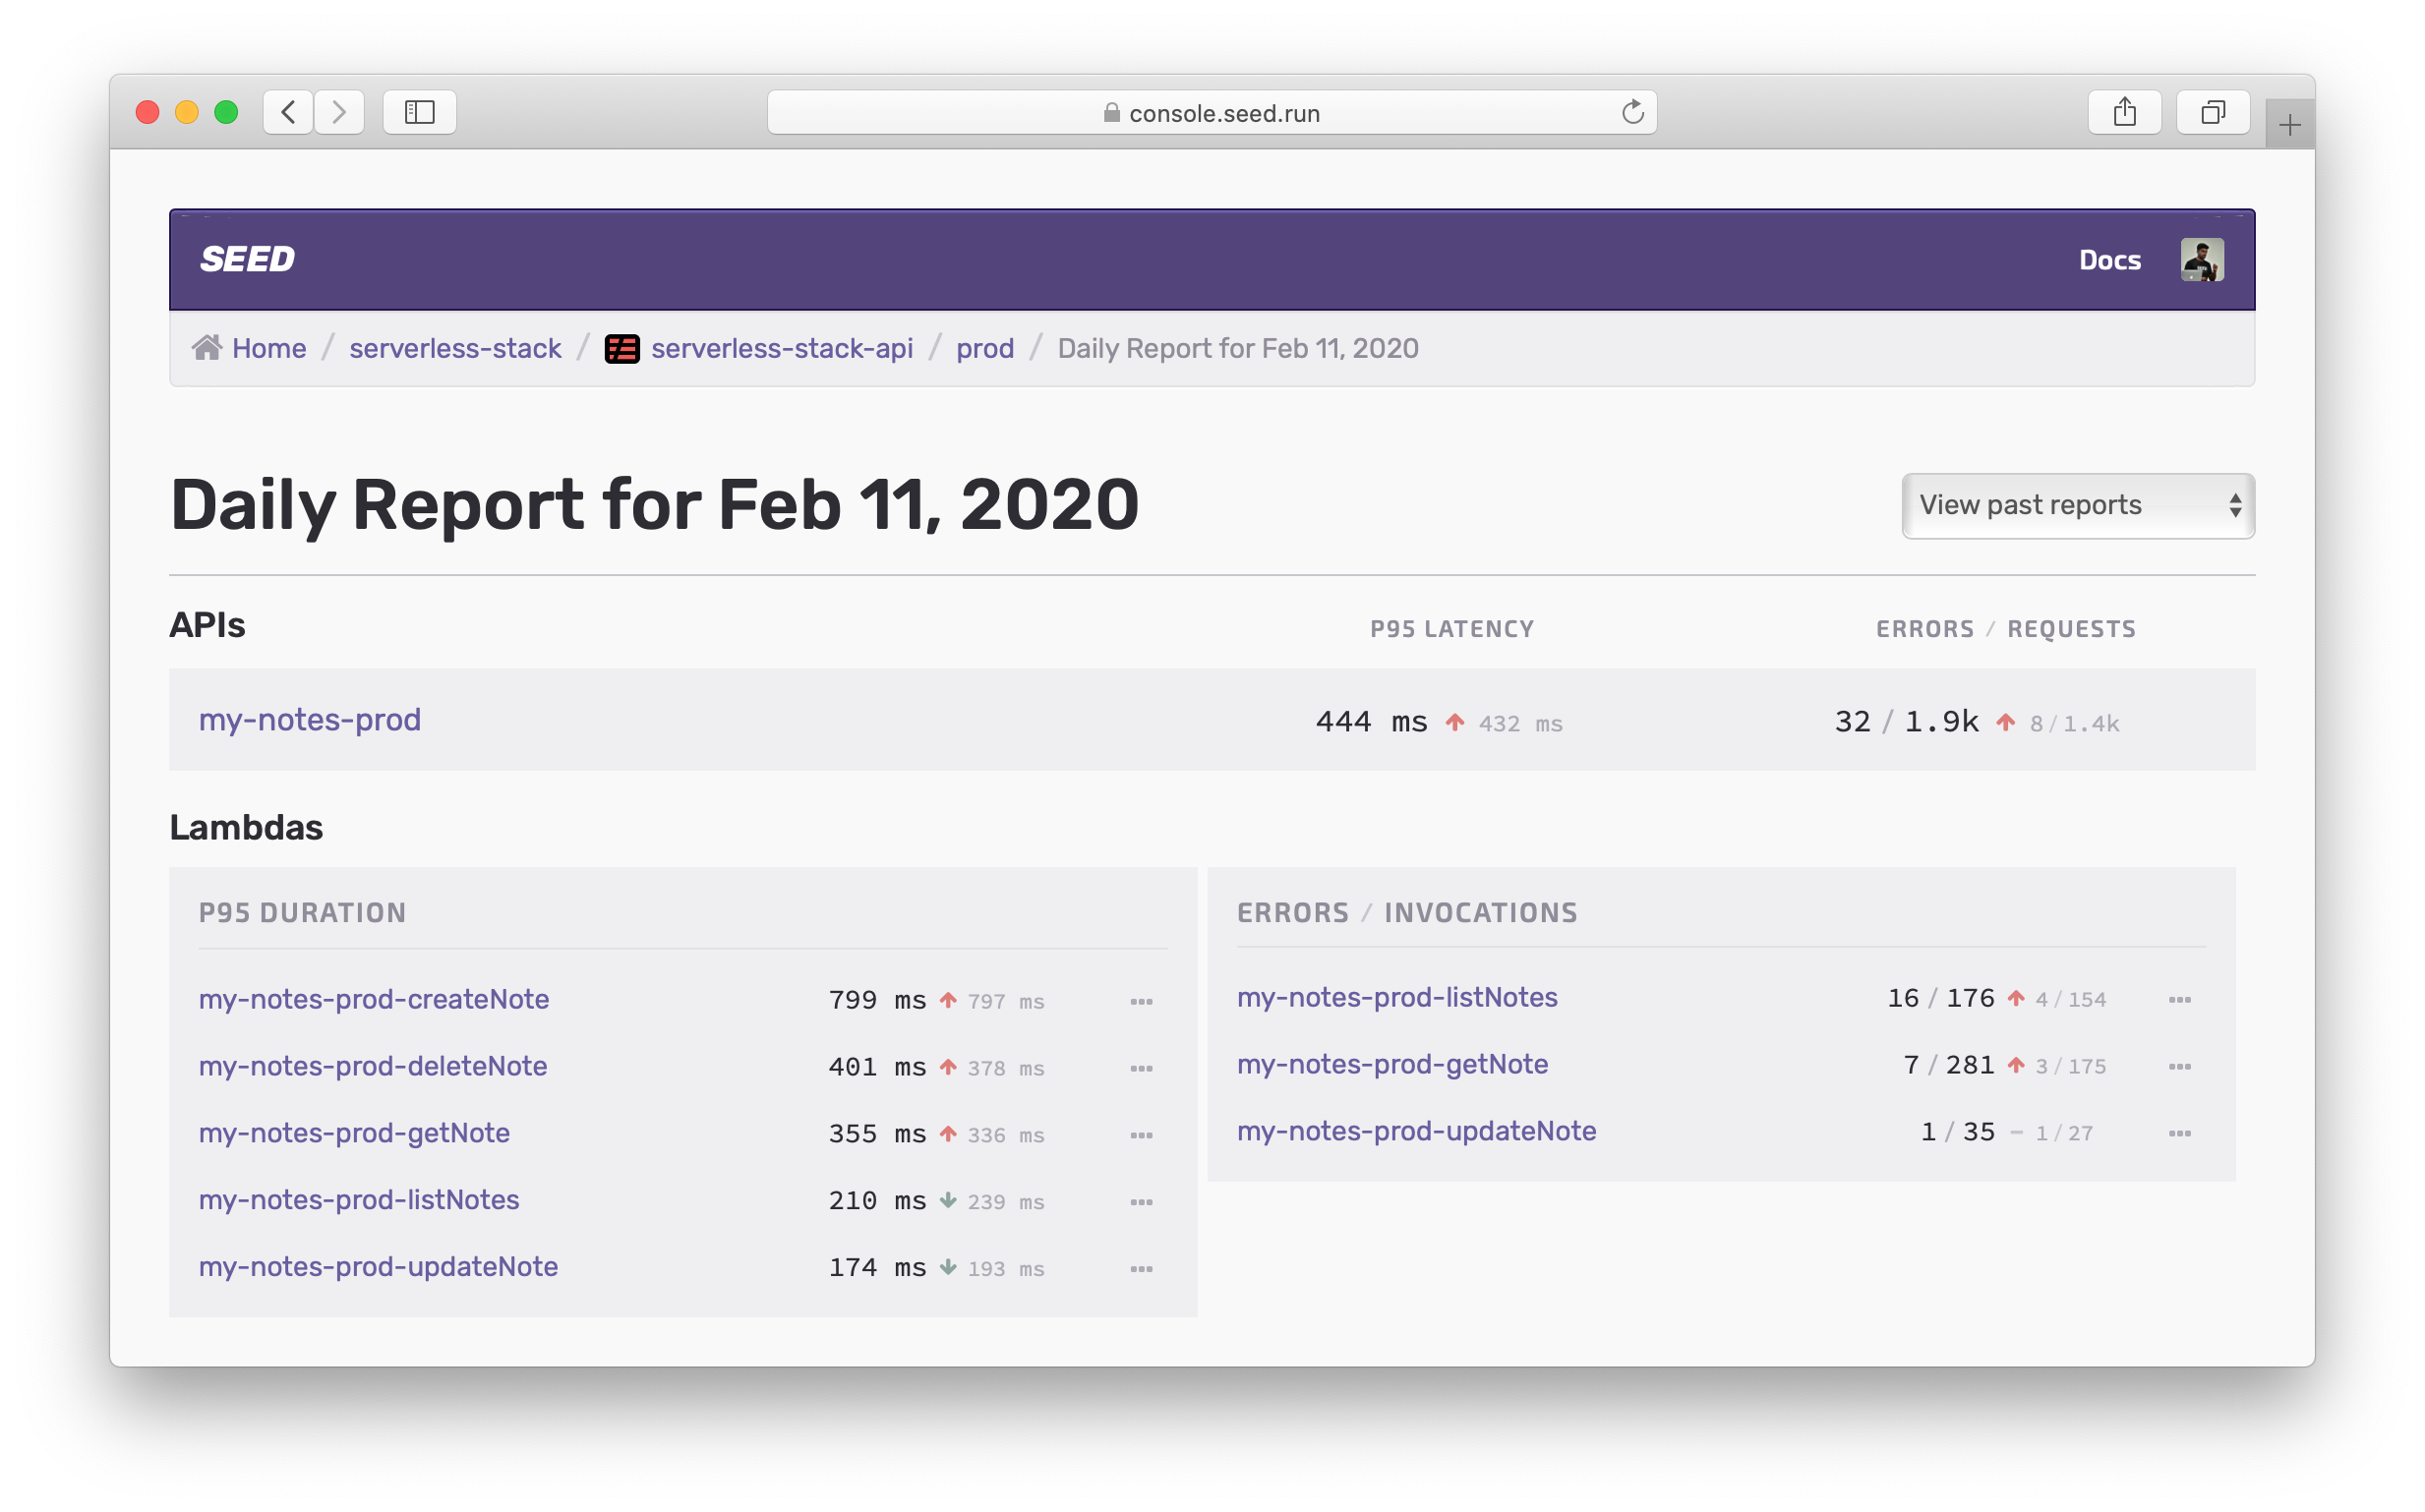Show all tabs overview button

coord(2212,112)
